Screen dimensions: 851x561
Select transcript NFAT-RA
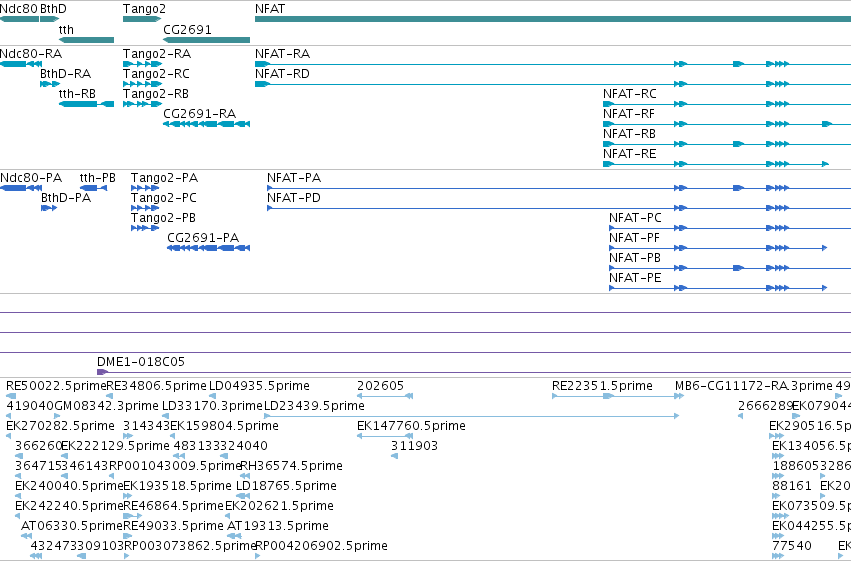coord(282,54)
